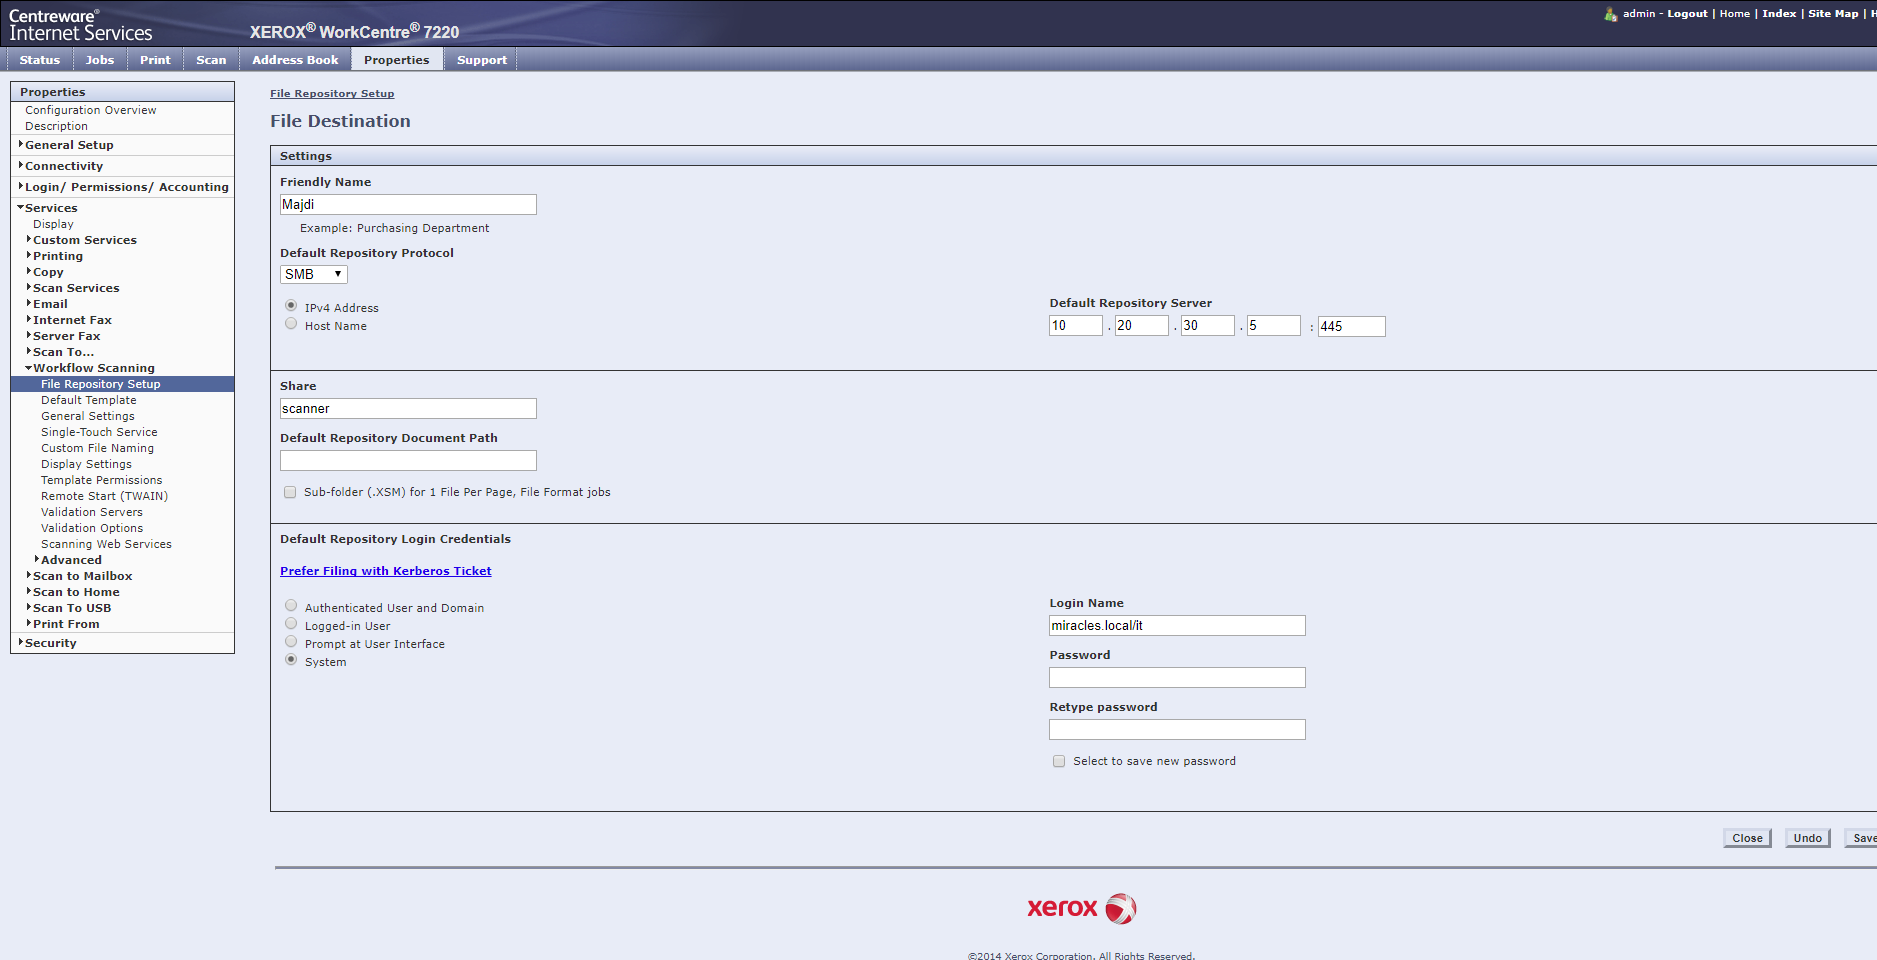Screen dimensions: 1877x960
Task: Expand the Printing node
Action: (x=29, y=256)
